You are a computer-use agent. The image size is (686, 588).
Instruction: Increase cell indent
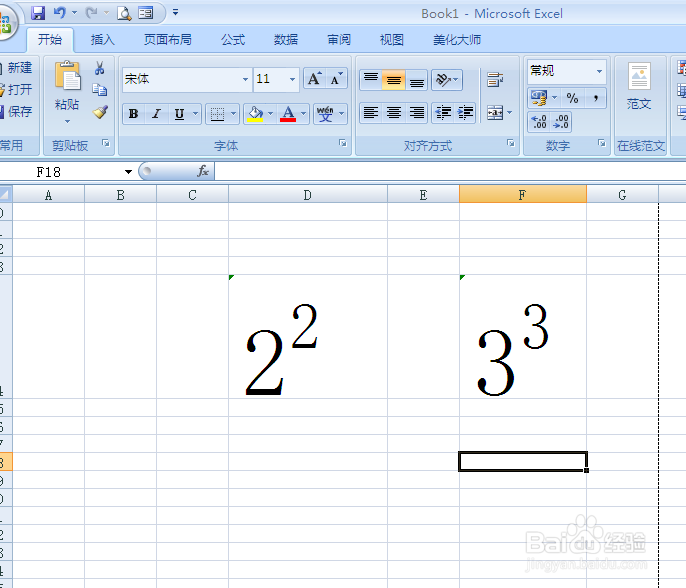[465, 113]
